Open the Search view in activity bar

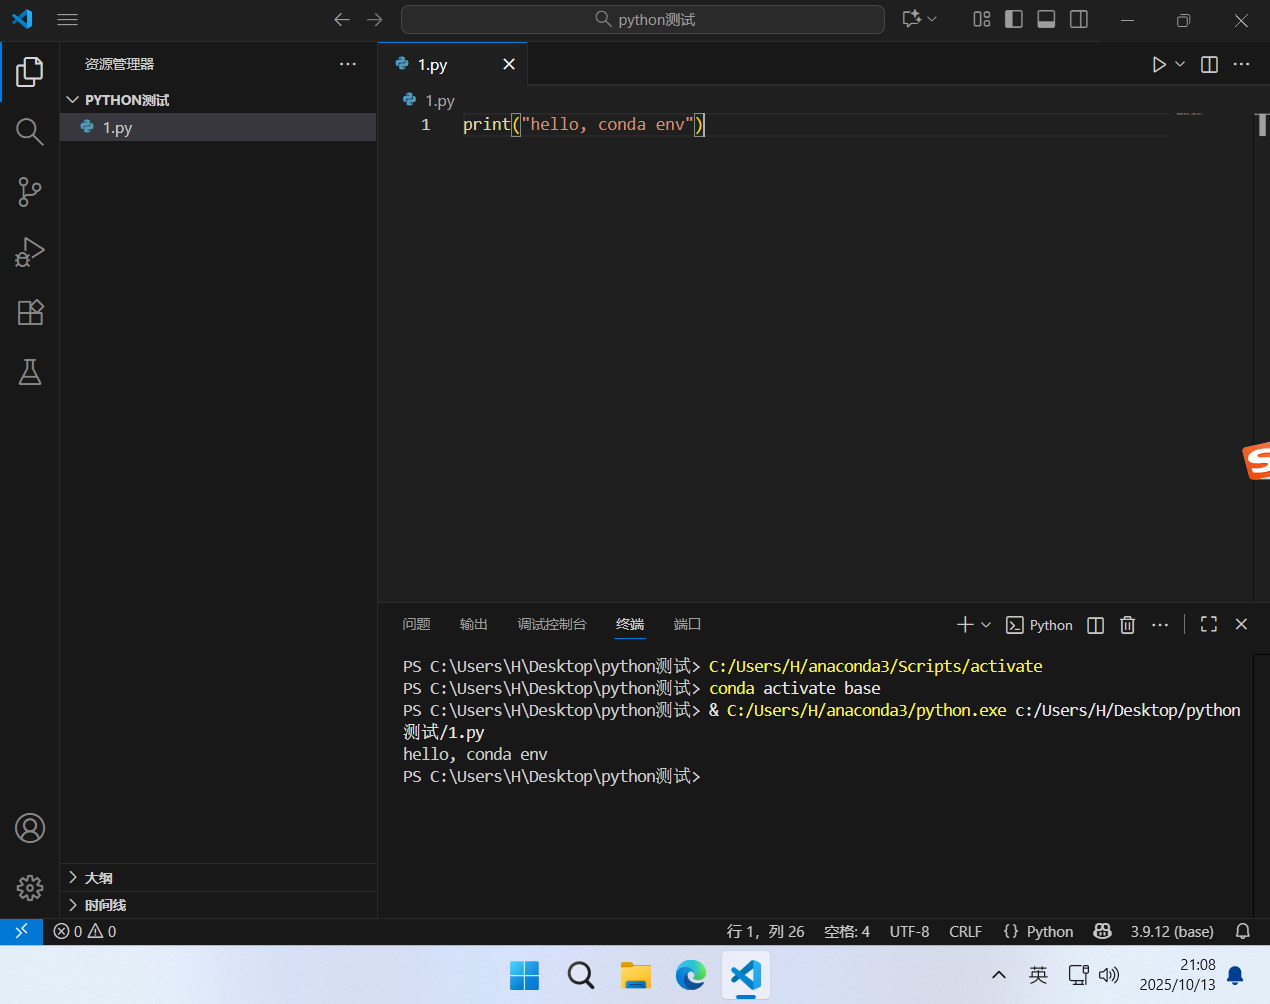click(30, 131)
